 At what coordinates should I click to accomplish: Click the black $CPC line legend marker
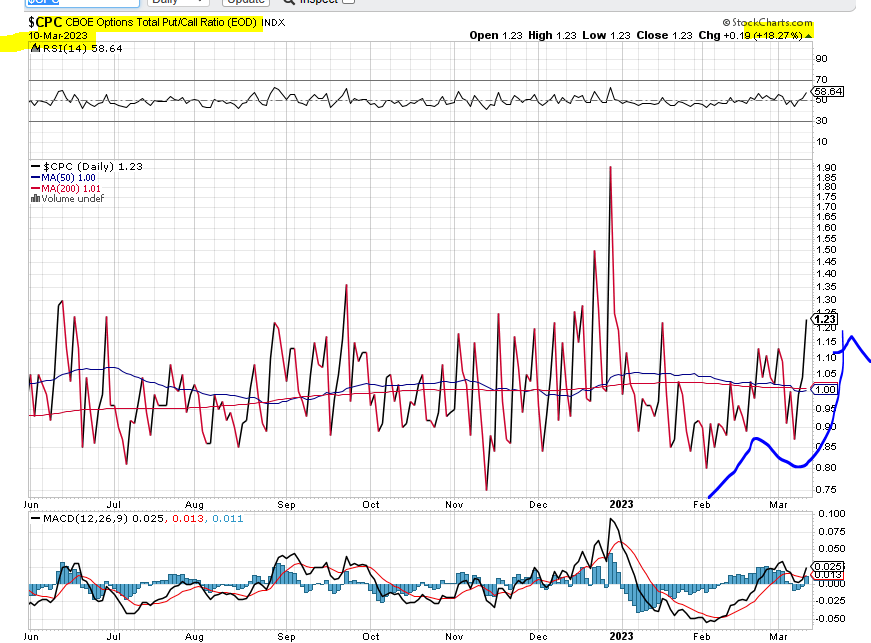(35, 166)
